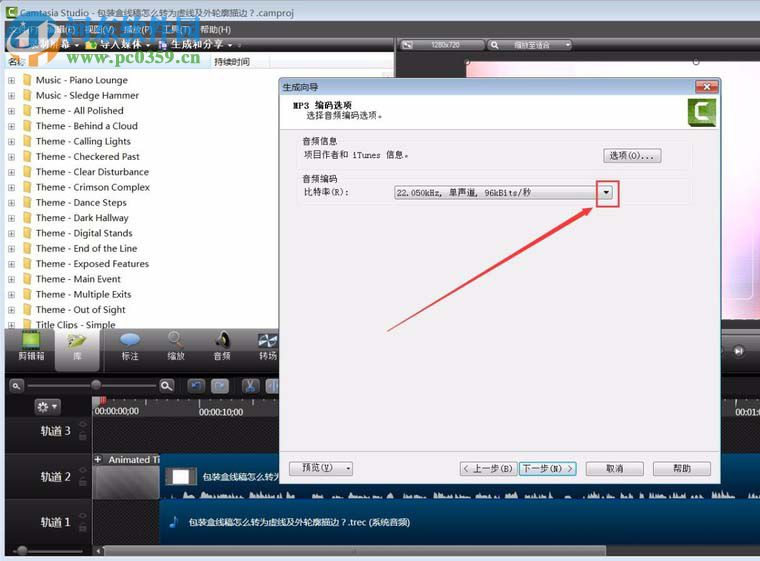Open the Callouts (标注) tool
The image size is (760, 561).
pos(129,347)
